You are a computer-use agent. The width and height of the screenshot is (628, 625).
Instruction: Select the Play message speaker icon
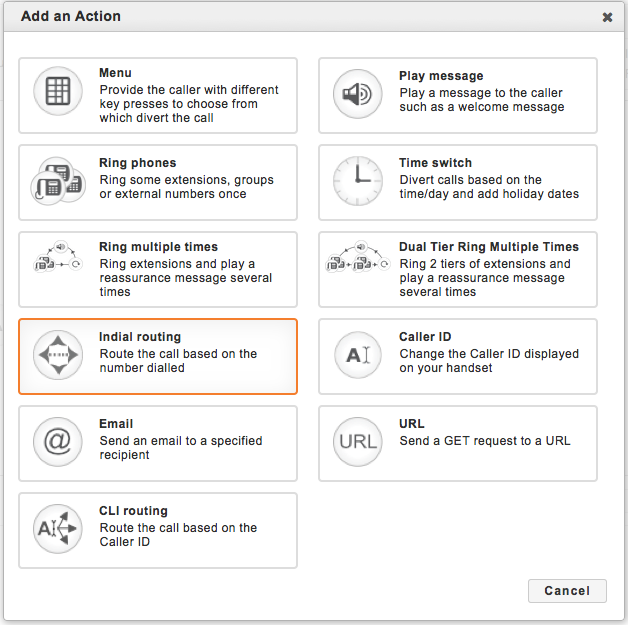click(x=358, y=95)
